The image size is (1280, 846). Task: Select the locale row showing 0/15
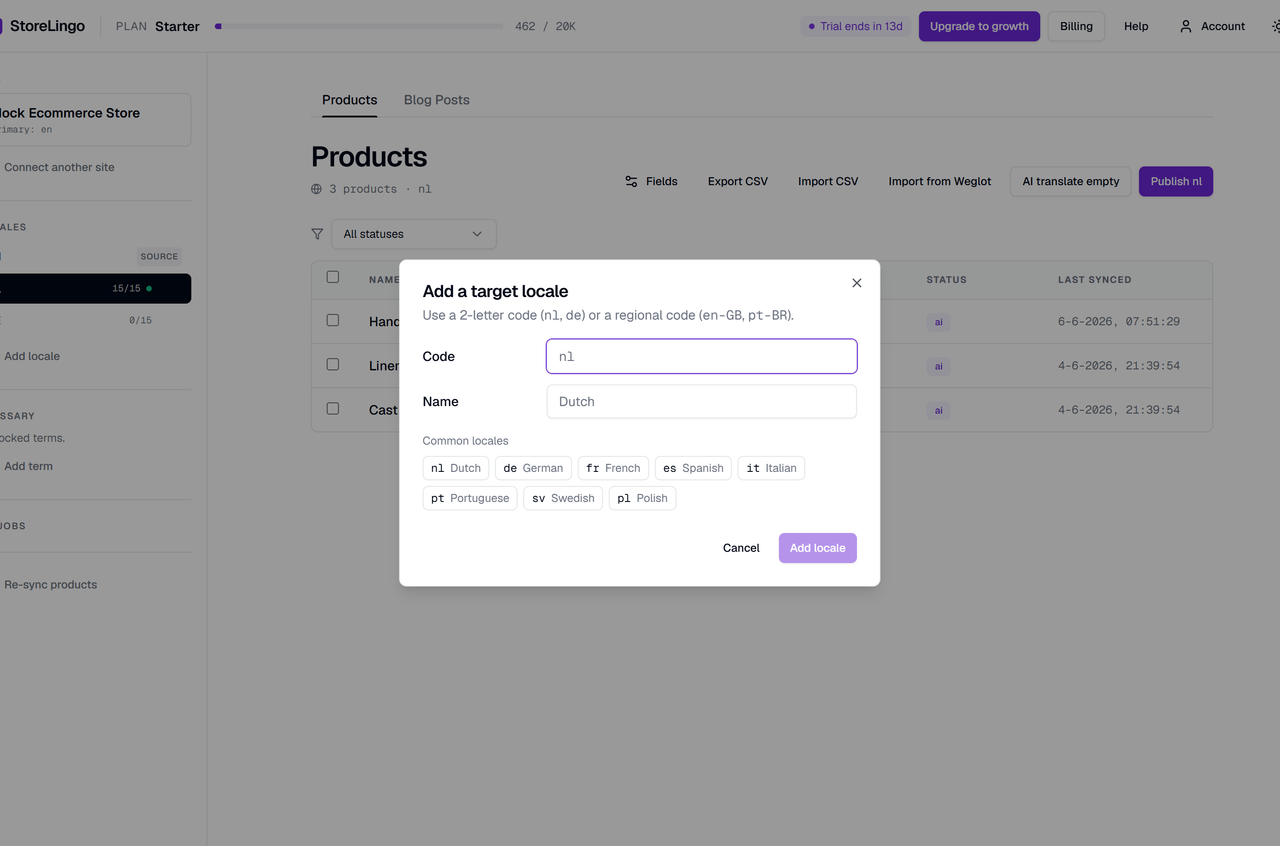95,320
